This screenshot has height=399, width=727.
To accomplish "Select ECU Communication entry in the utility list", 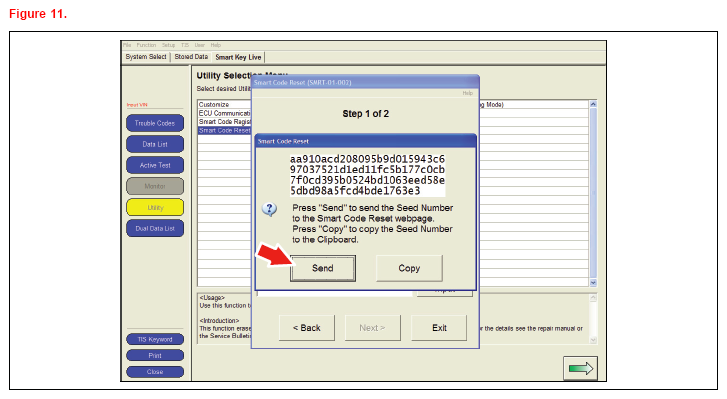I will 224,113.
